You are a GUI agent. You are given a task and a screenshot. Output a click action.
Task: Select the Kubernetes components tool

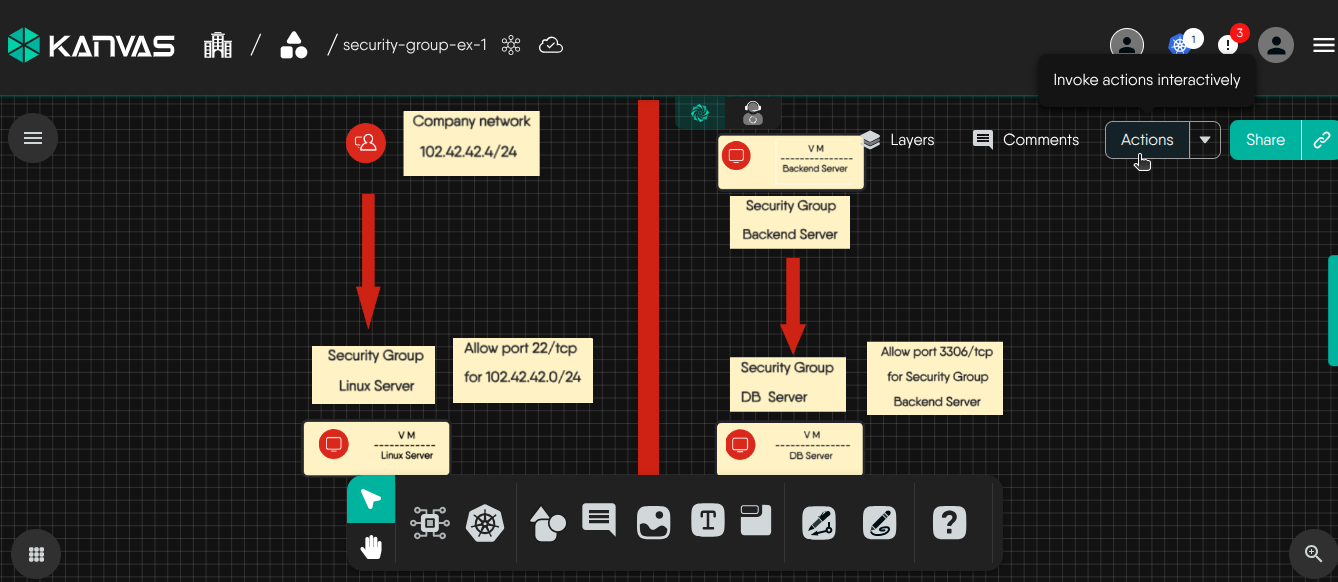[485, 521]
